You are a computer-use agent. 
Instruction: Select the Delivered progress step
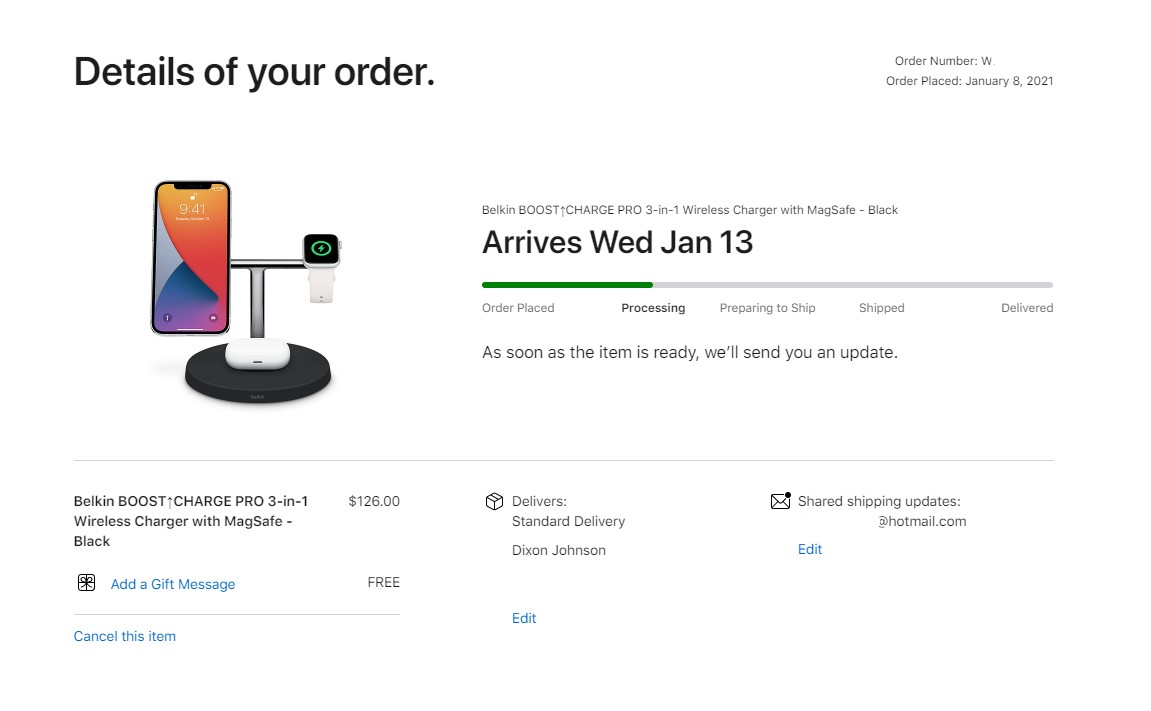coord(1027,308)
